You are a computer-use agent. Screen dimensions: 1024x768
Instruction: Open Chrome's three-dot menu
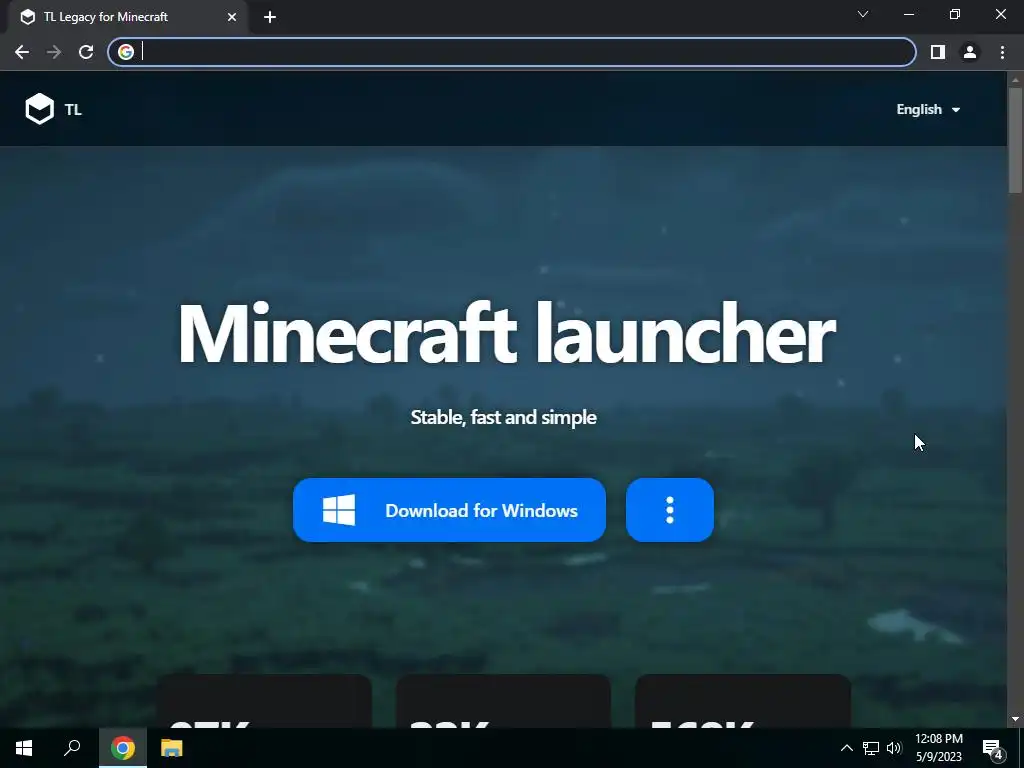coord(1002,52)
